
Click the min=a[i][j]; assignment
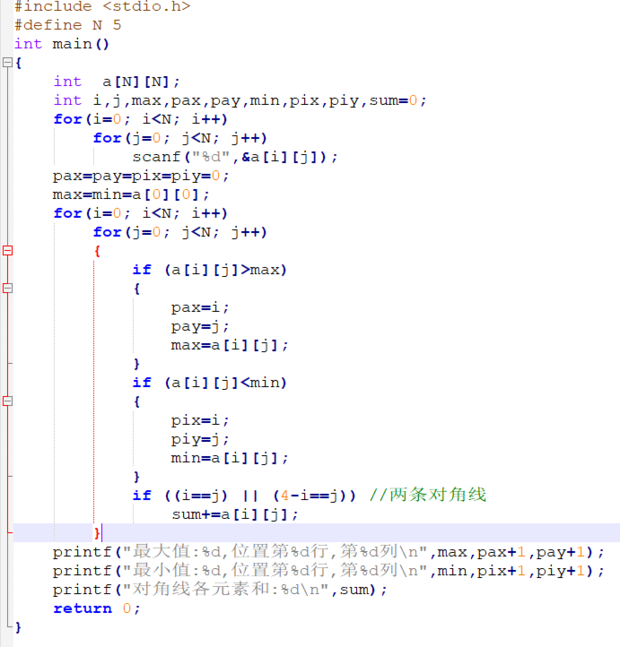pos(230,458)
